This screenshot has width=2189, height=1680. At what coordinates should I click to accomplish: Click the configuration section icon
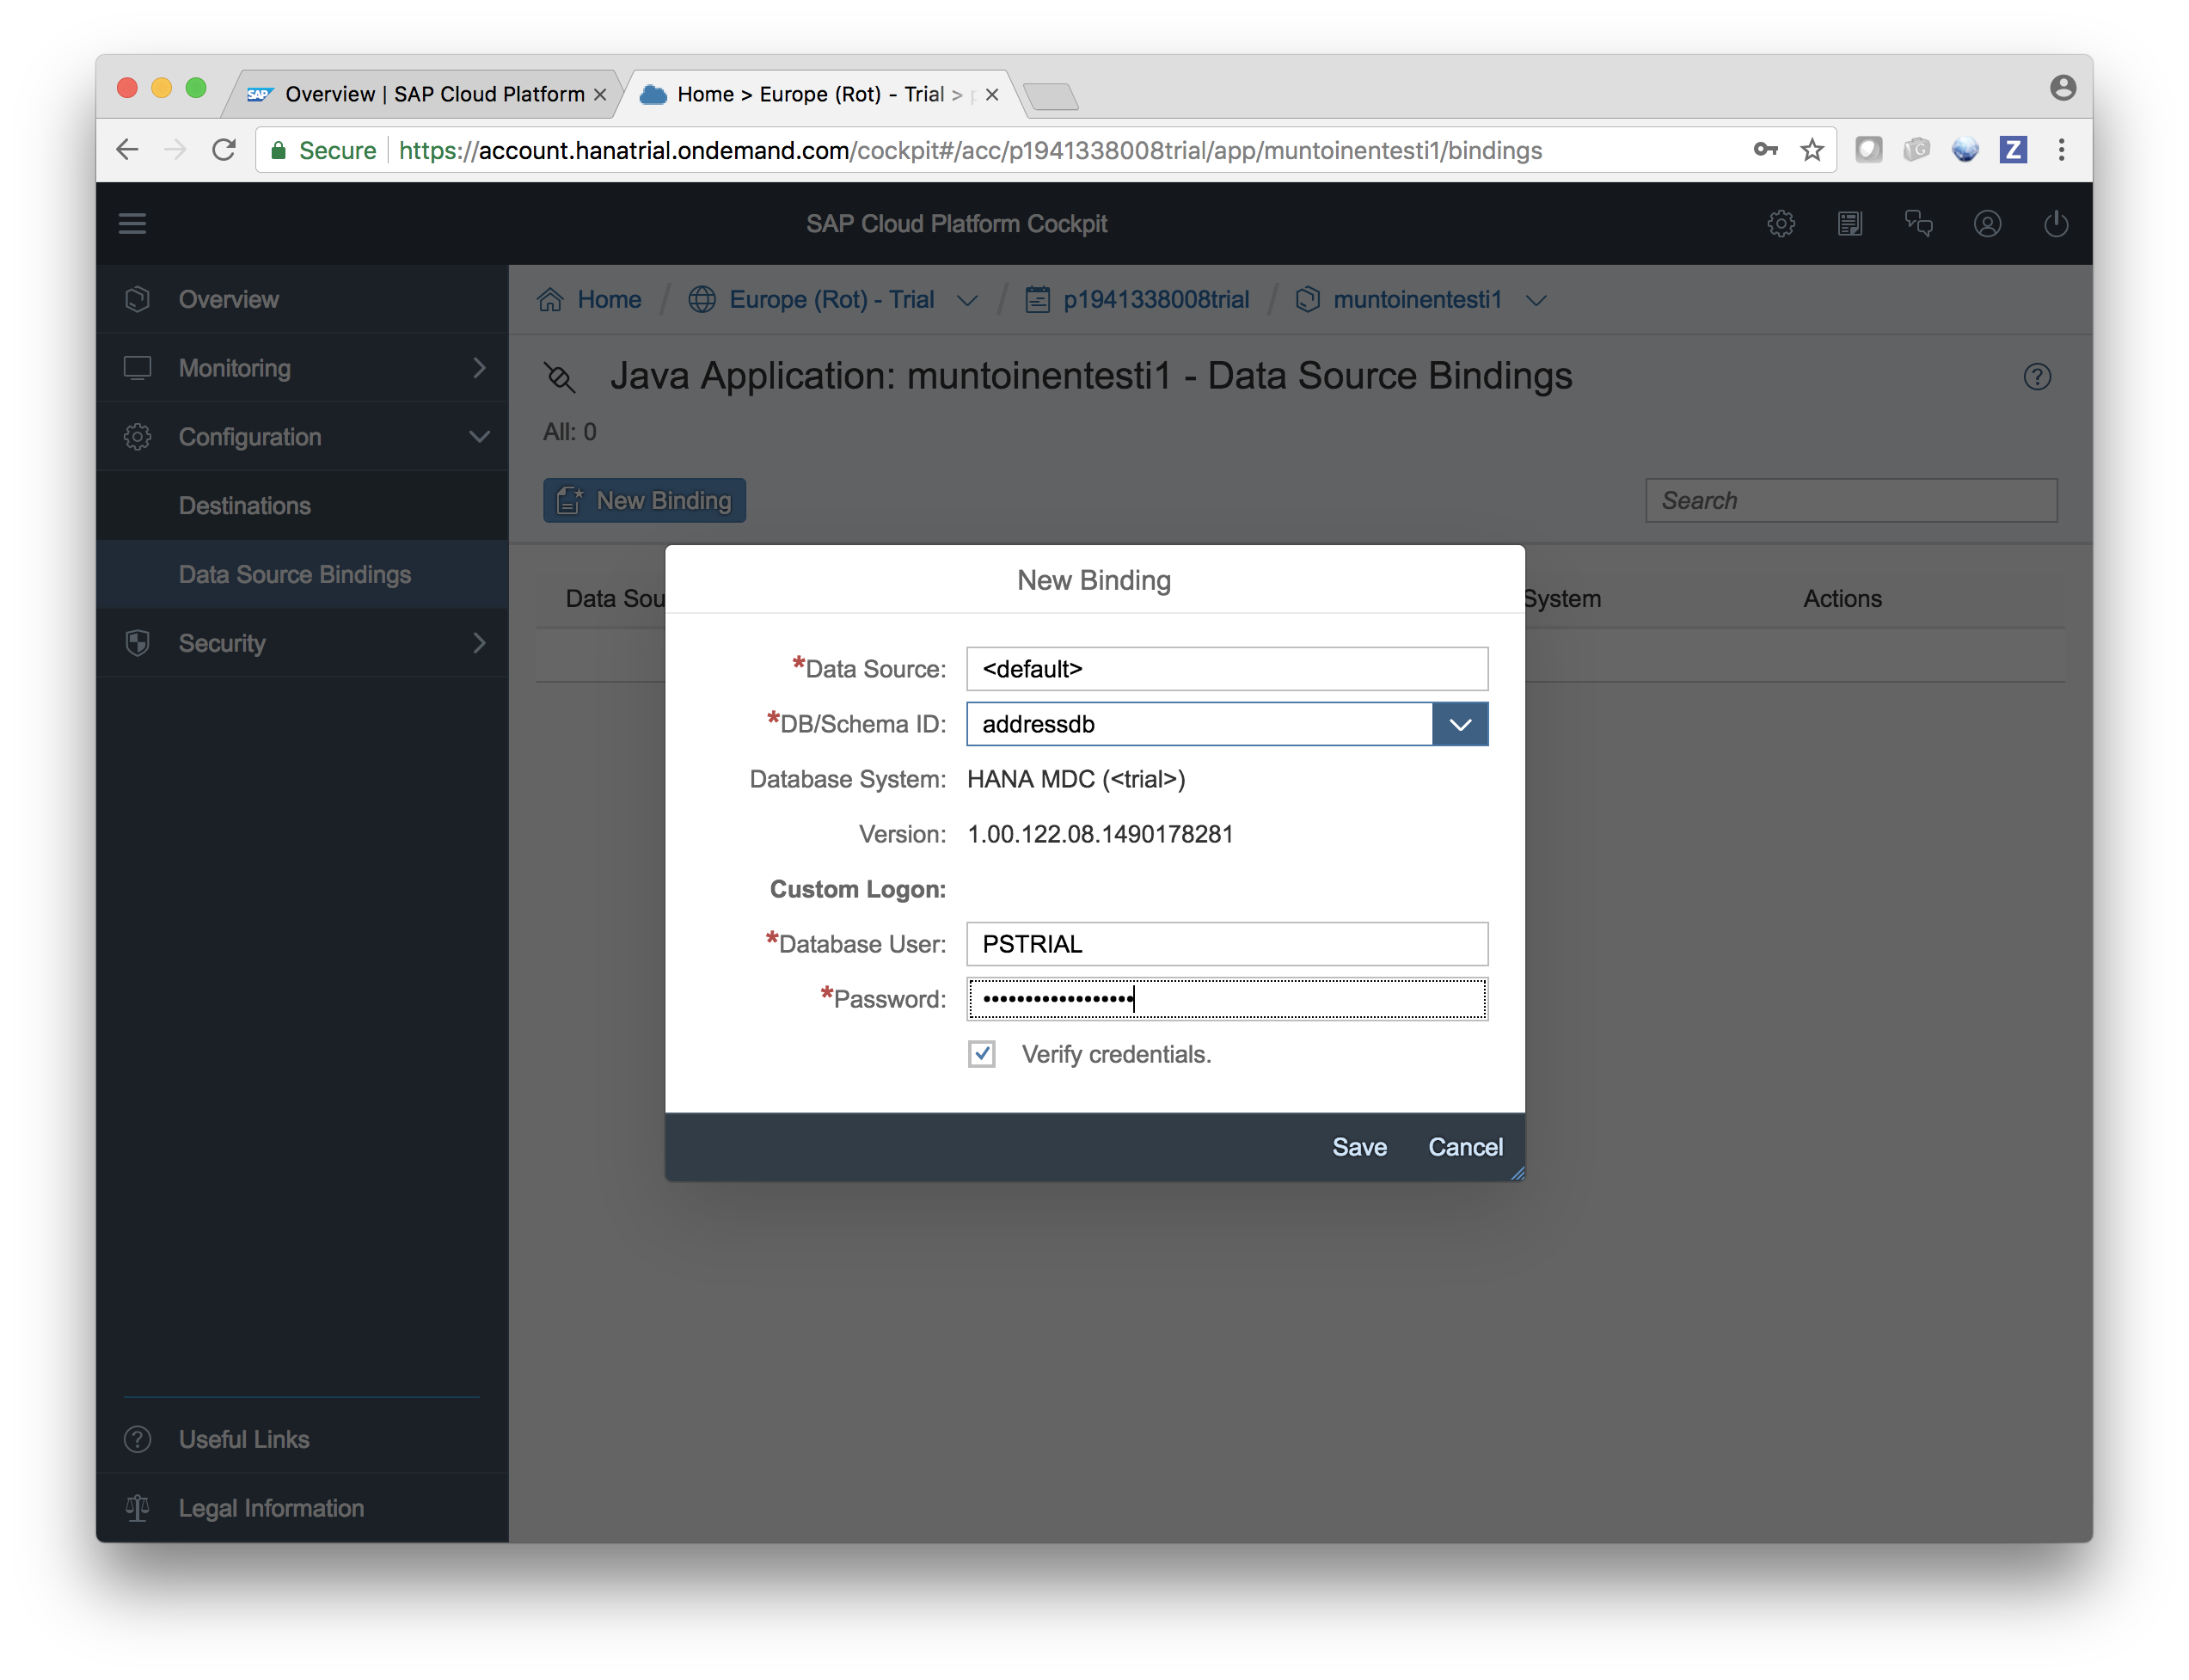(x=139, y=436)
